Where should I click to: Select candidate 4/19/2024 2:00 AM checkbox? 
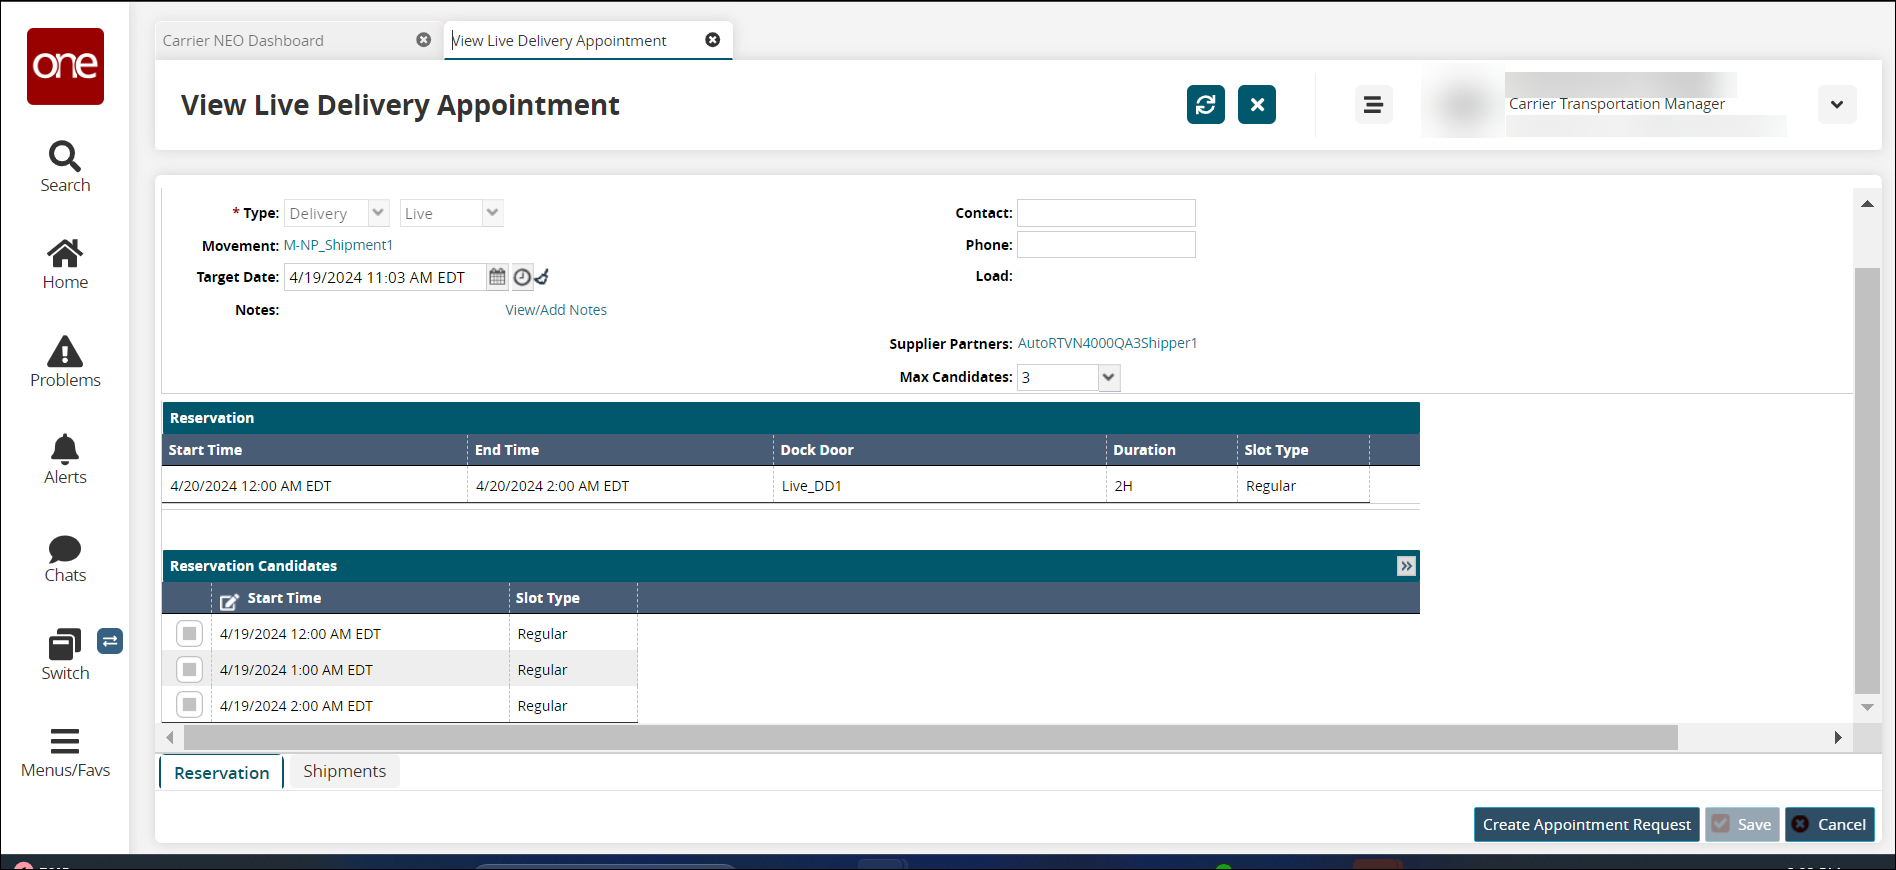coord(189,705)
